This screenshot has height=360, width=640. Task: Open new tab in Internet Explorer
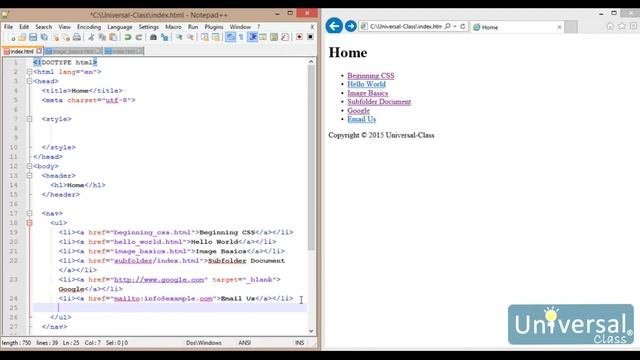[x=571, y=27]
